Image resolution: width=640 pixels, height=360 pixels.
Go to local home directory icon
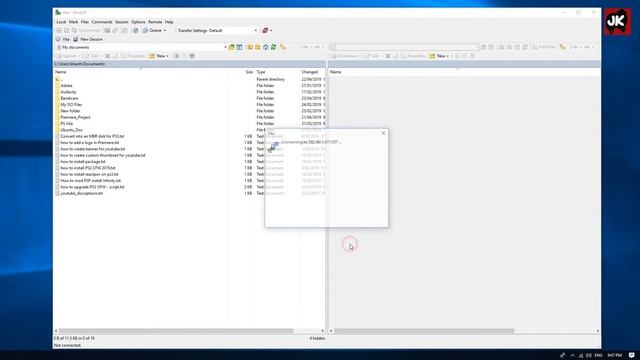tap(266, 47)
